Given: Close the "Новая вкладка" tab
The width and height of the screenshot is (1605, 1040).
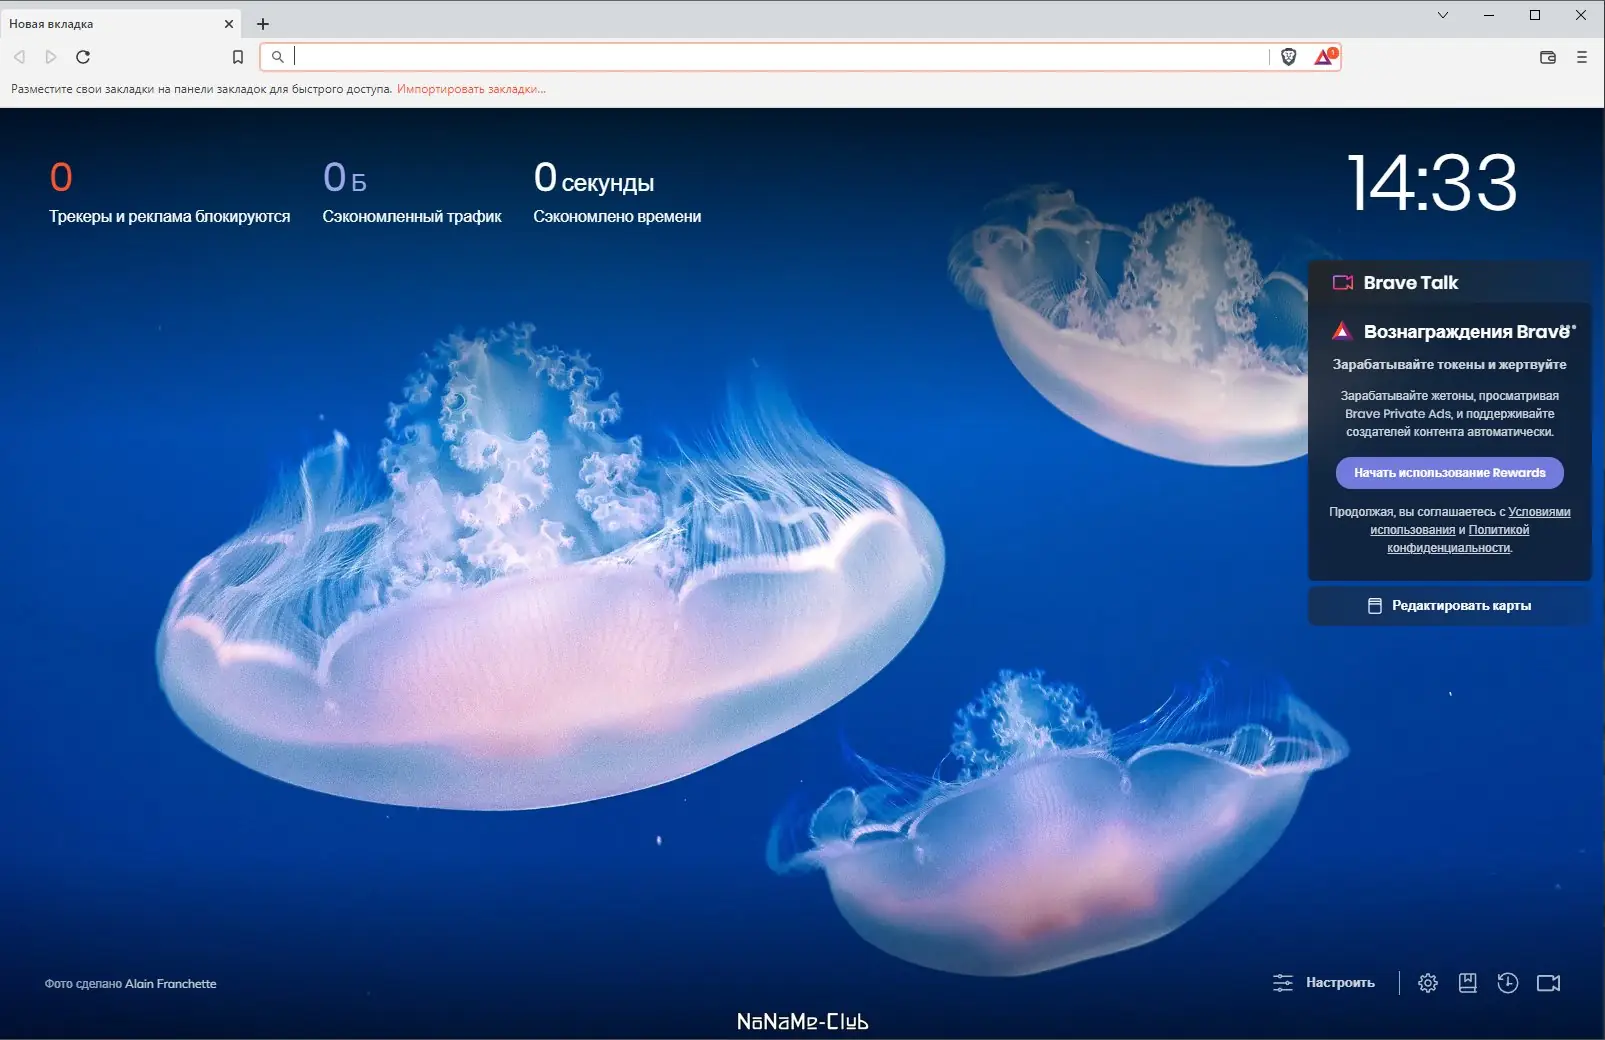Looking at the screenshot, I should pos(229,23).
